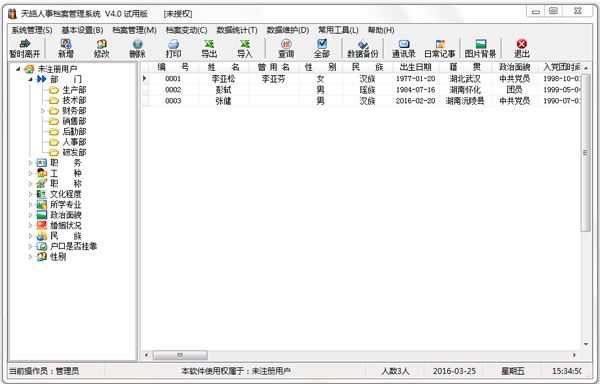
Task: Click vertical scrollbar down arrow
Action: coord(586,345)
